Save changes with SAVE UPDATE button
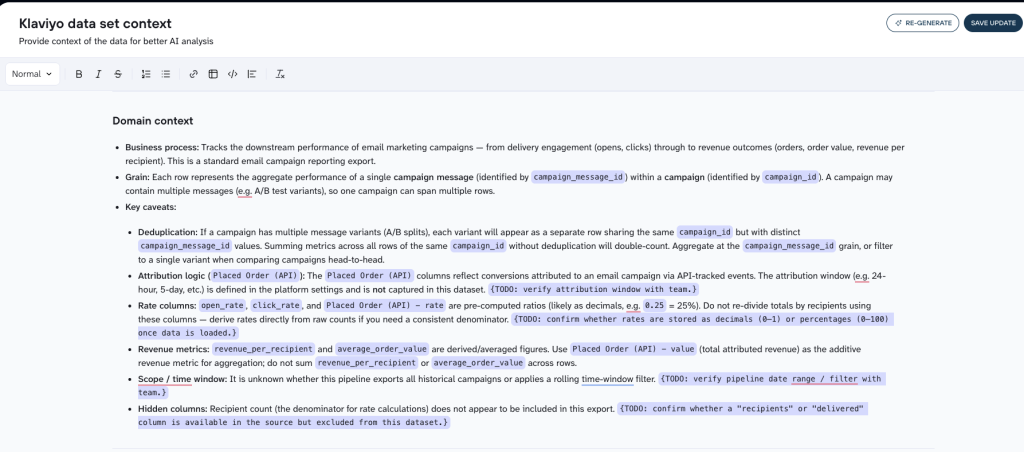The height and width of the screenshot is (452, 1024). click(x=993, y=23)
